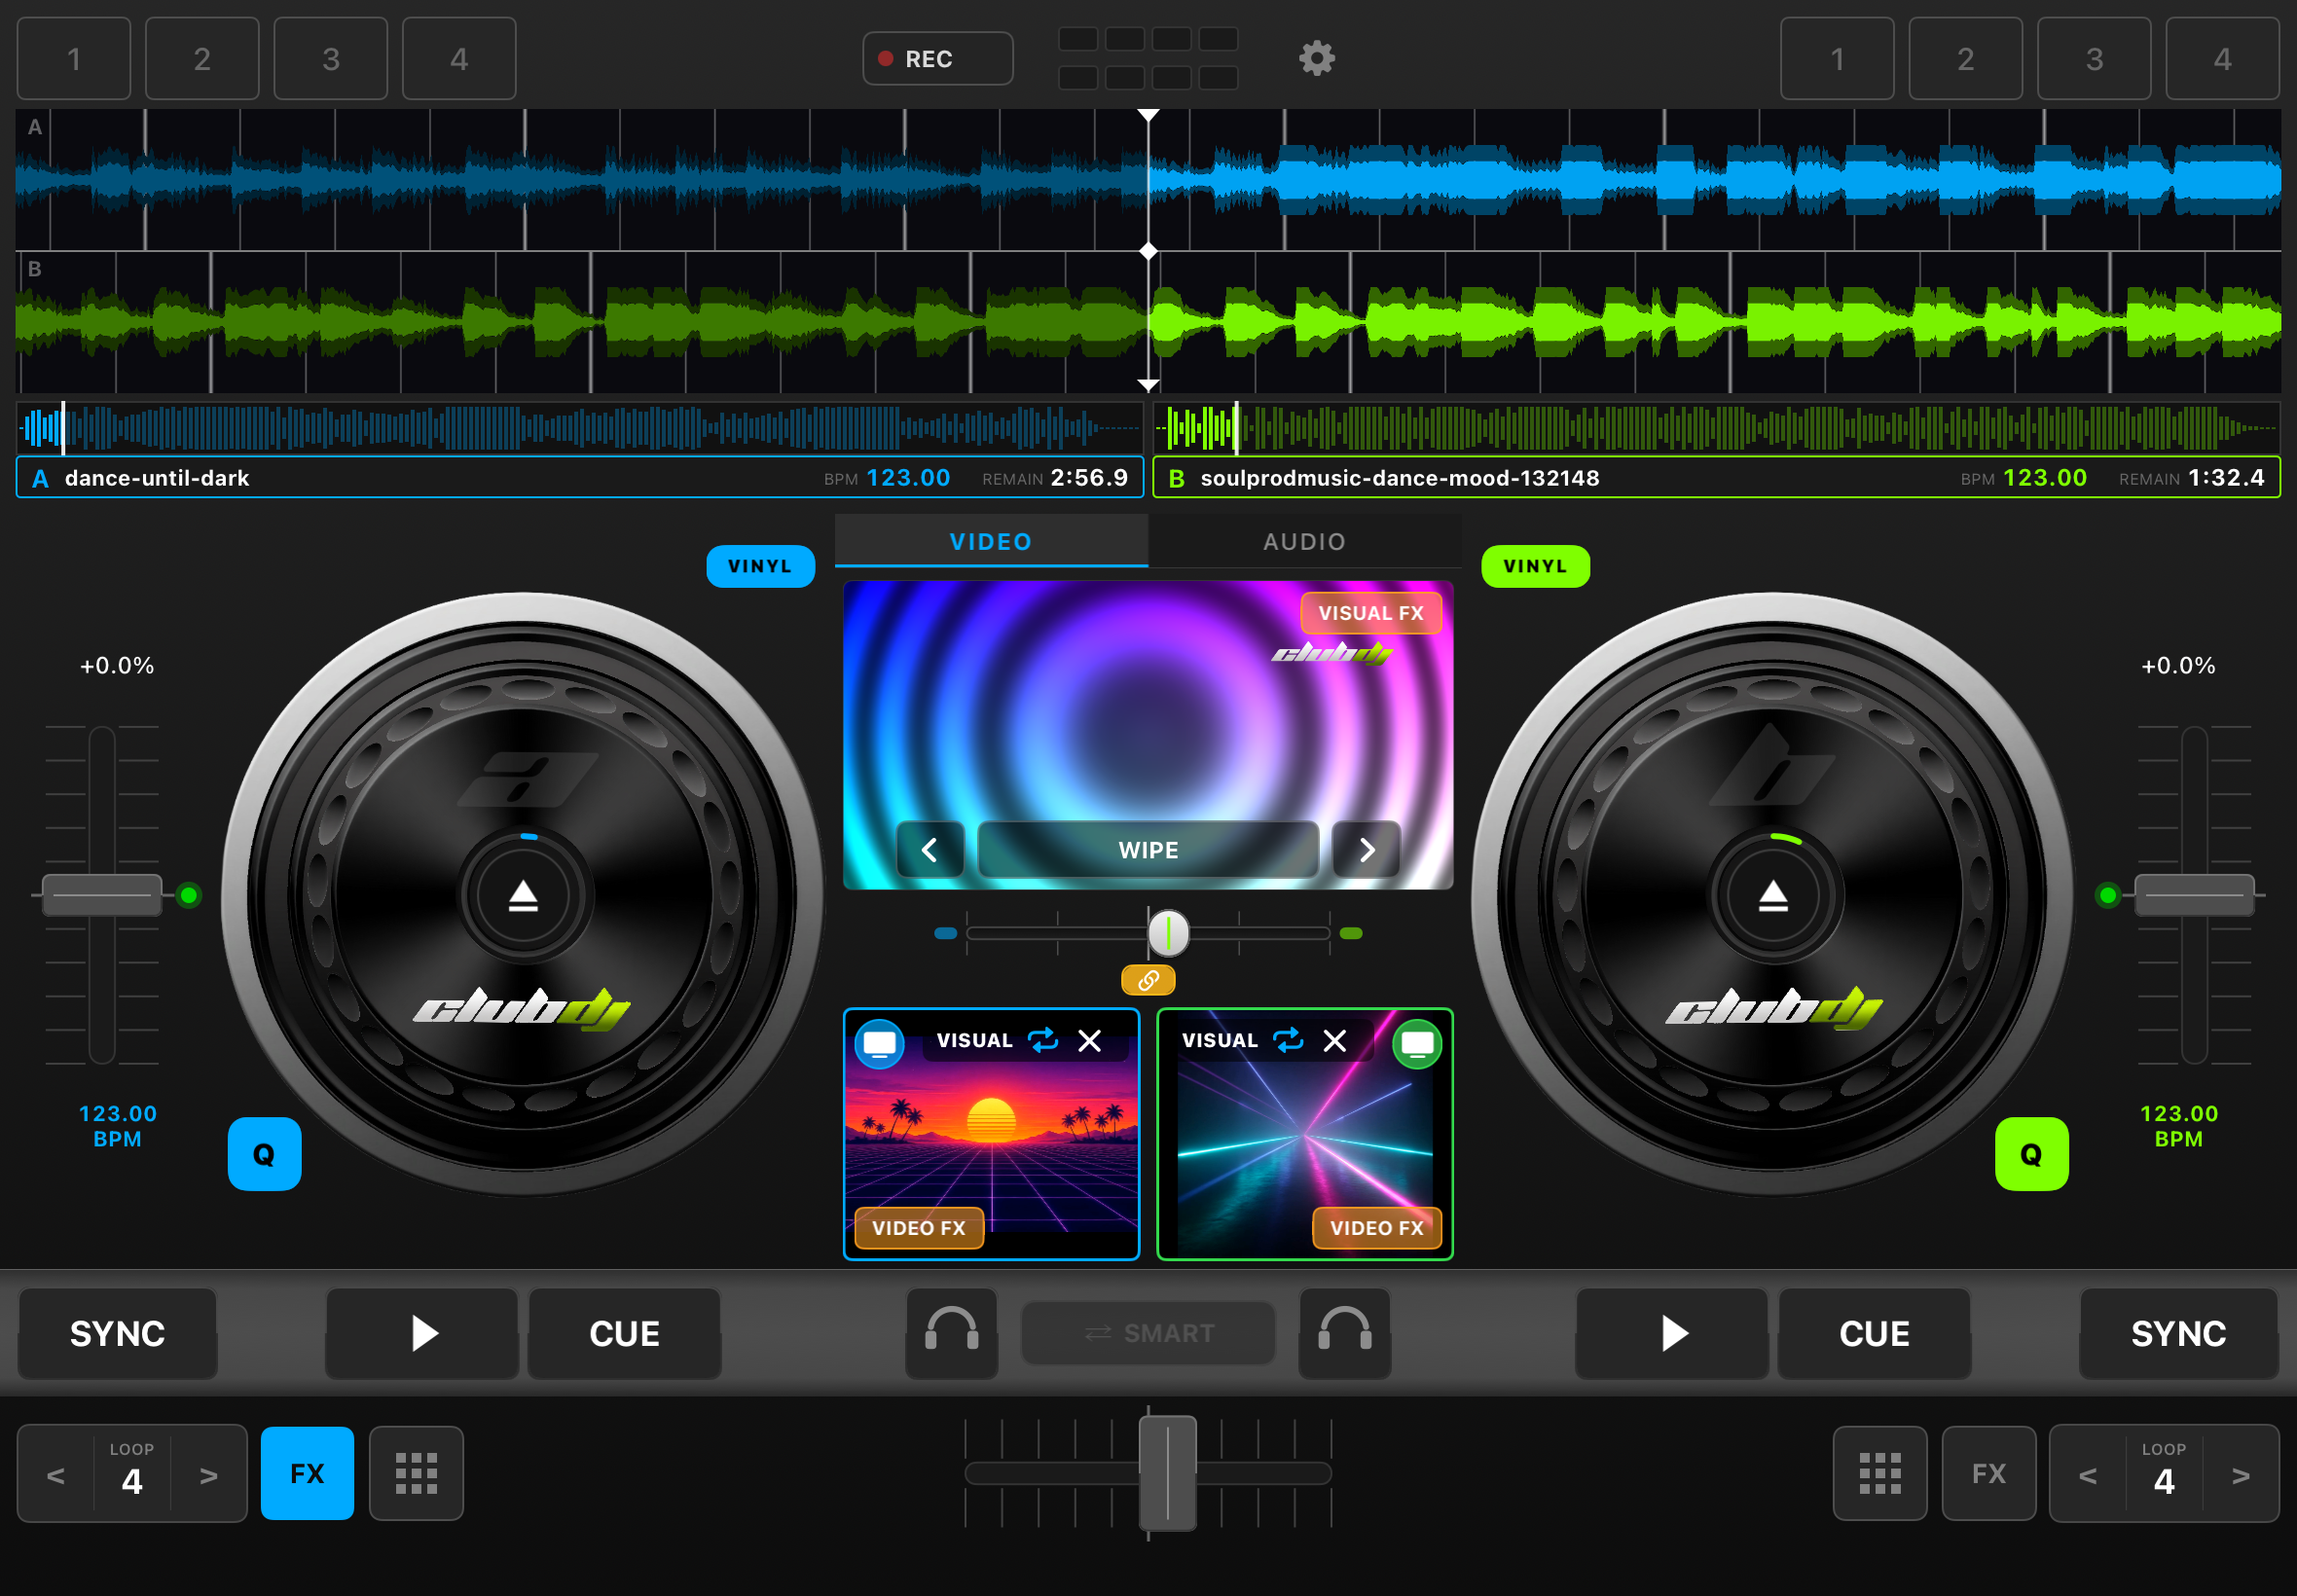The image size is (2297, 1596).
Task: Switch to AUDIO tab
Action: click(1304, 541)
